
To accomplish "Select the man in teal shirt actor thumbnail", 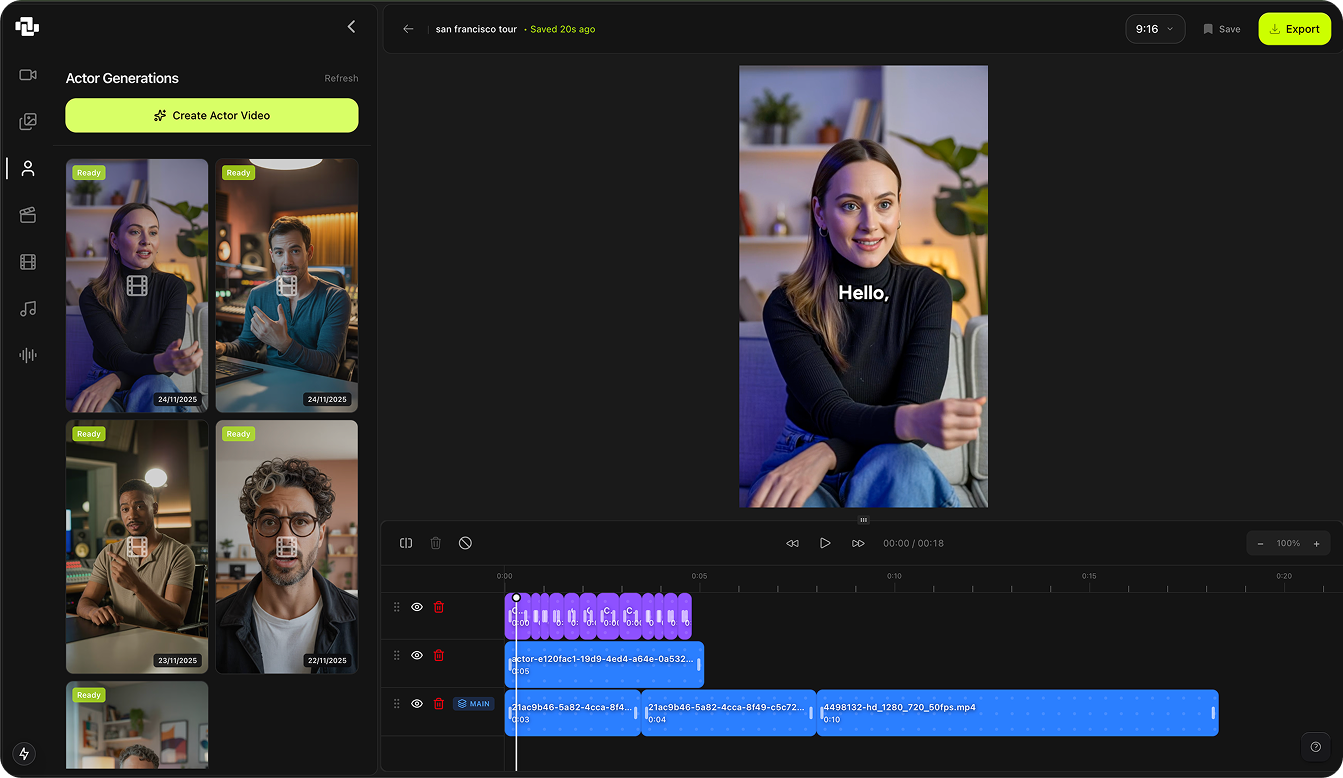I will click(x=287, y=286).
